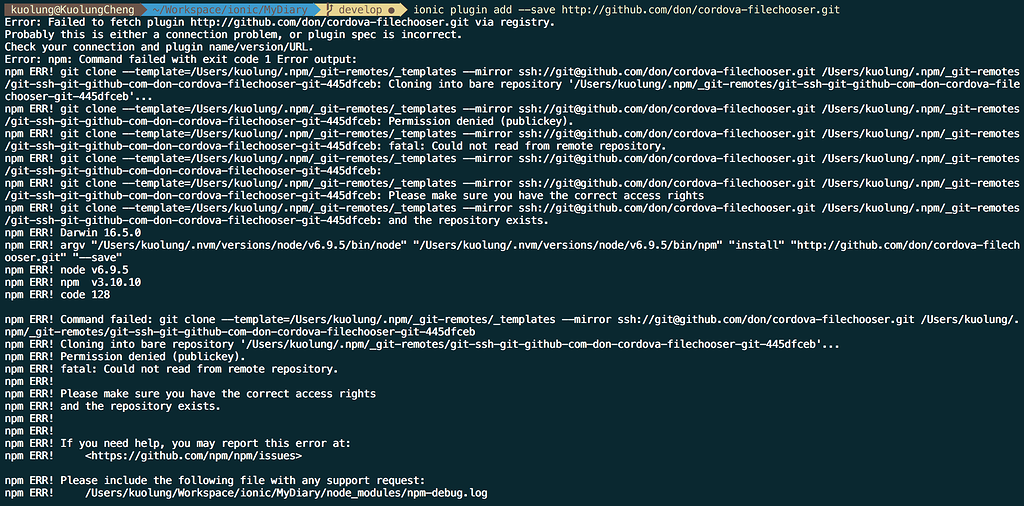Viewport: 1024px width, 506px height.
Task: Click the 'npm ERR! code 128' line
Action: coord(57,295)
